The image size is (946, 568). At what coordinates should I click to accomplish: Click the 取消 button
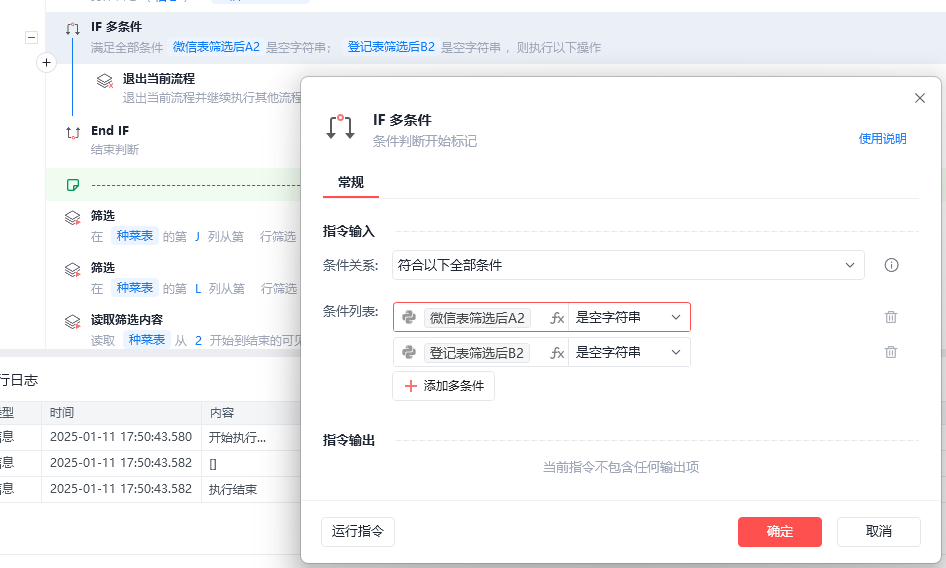(878, 532)
